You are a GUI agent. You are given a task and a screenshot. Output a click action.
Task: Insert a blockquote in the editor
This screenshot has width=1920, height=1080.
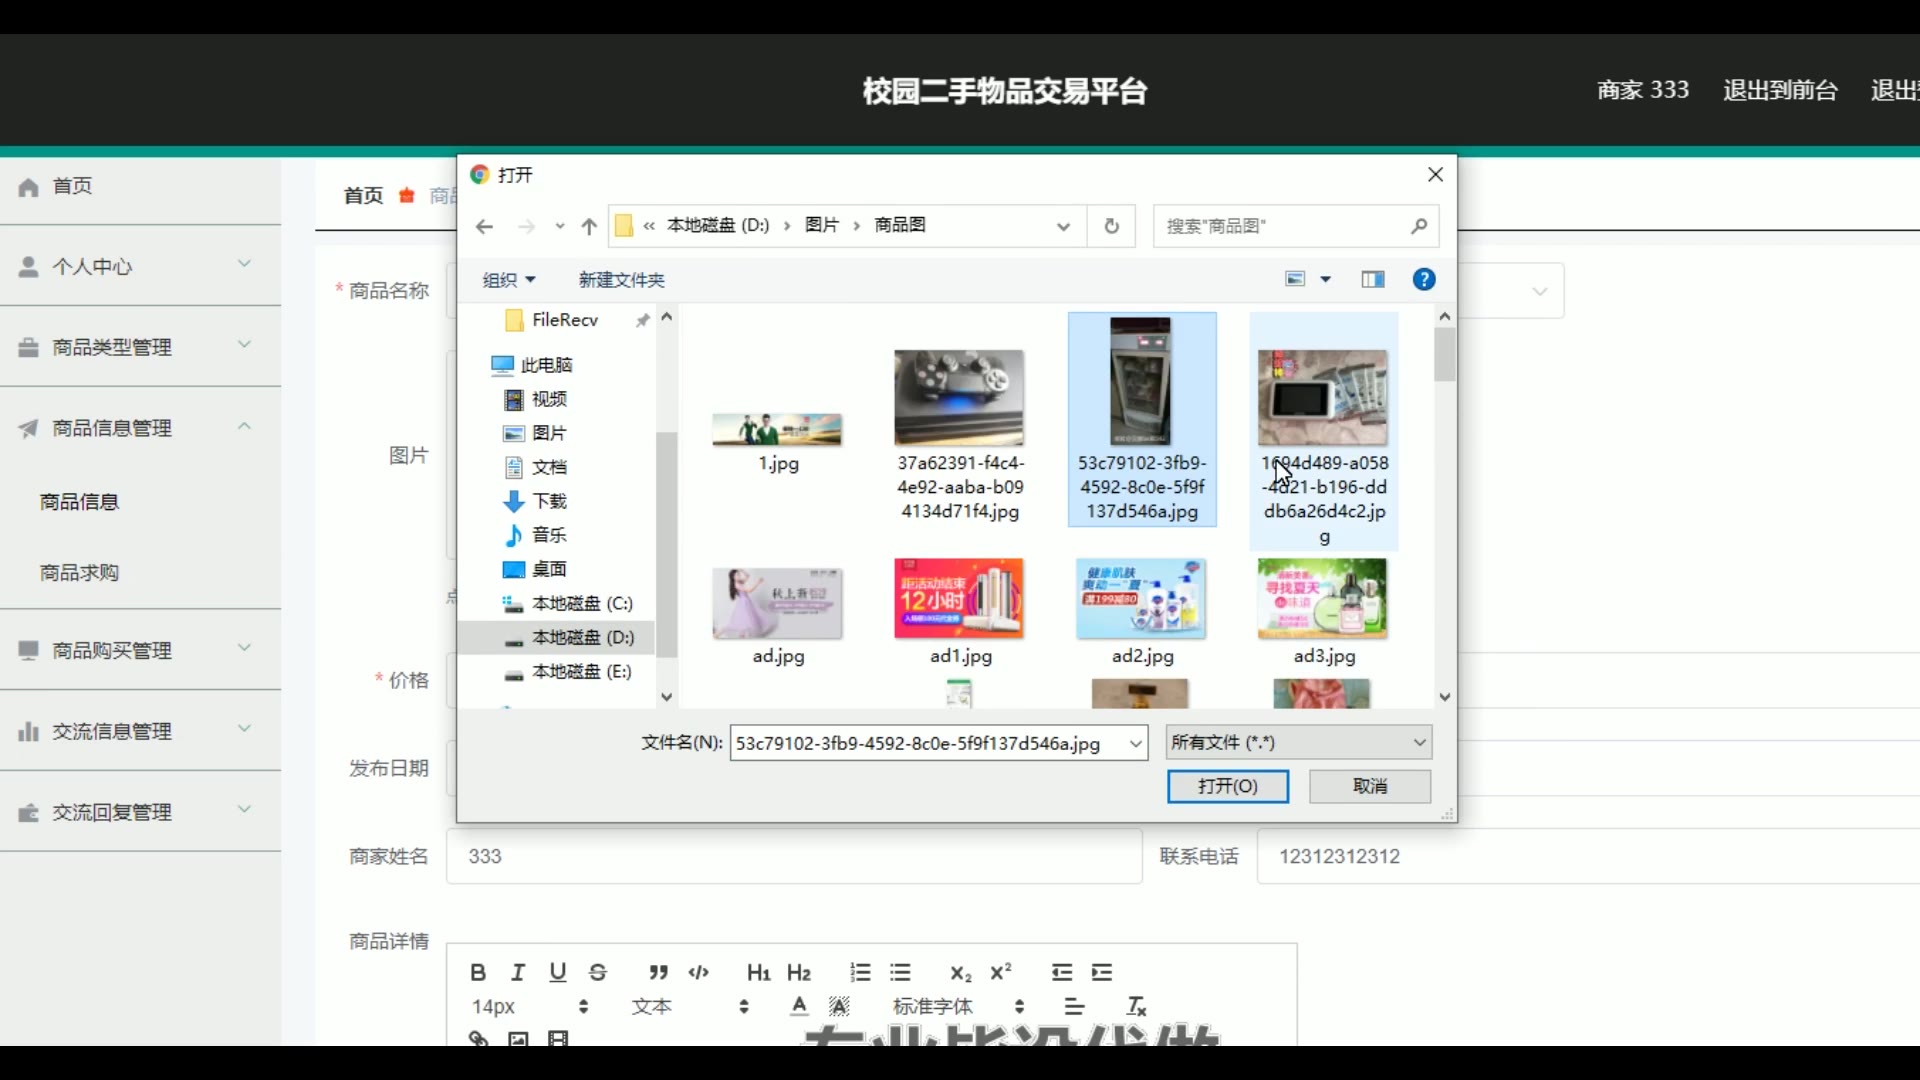(658, 972)
